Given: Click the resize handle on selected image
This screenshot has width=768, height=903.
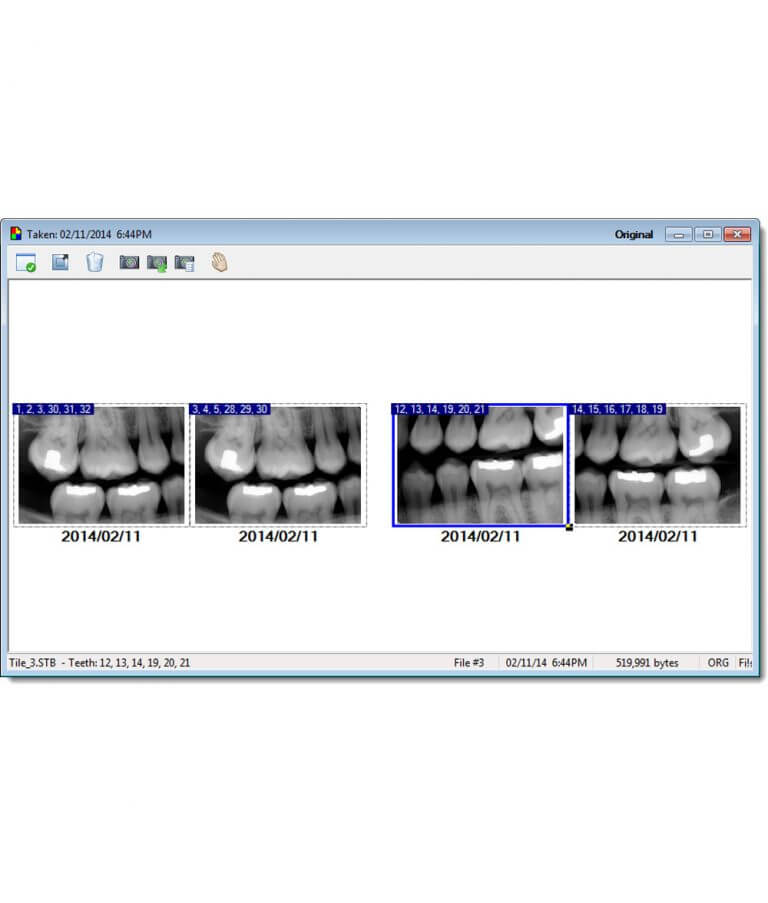Looking at the screenshot, I should [x=569, y=526].
